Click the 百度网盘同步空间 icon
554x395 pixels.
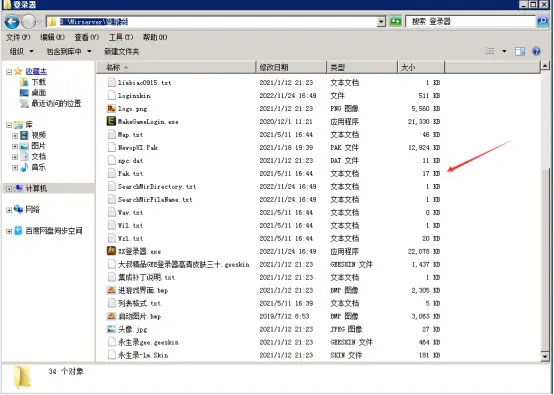(x=18, y=231)
